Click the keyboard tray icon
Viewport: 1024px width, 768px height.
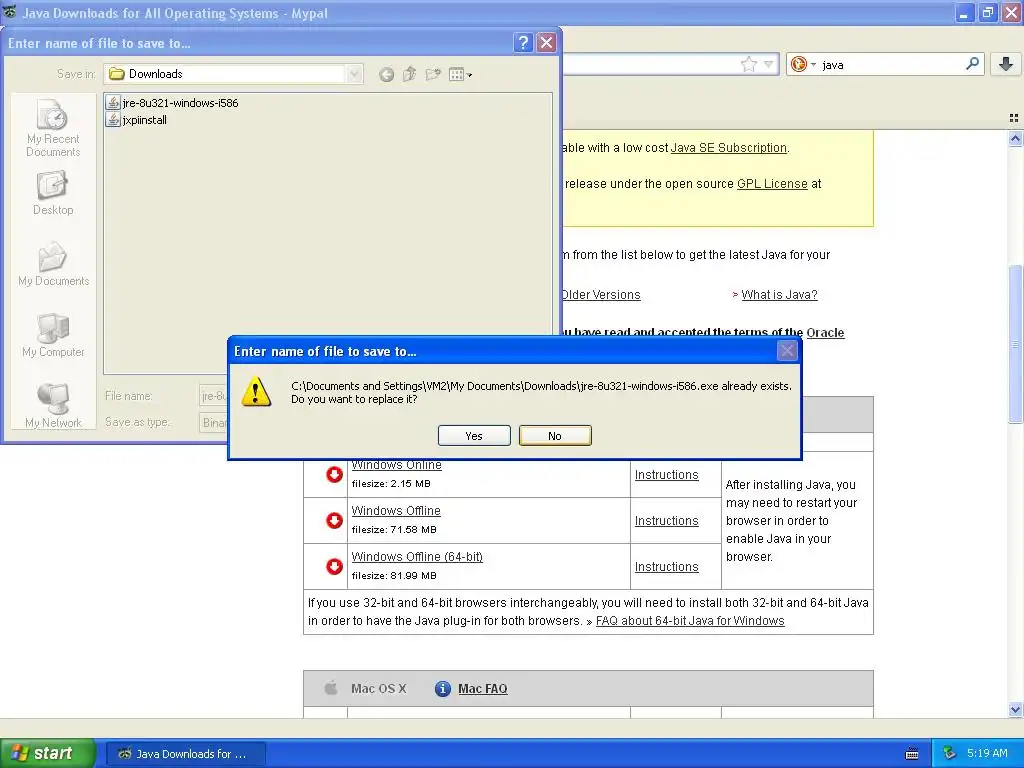coord(912,754)
